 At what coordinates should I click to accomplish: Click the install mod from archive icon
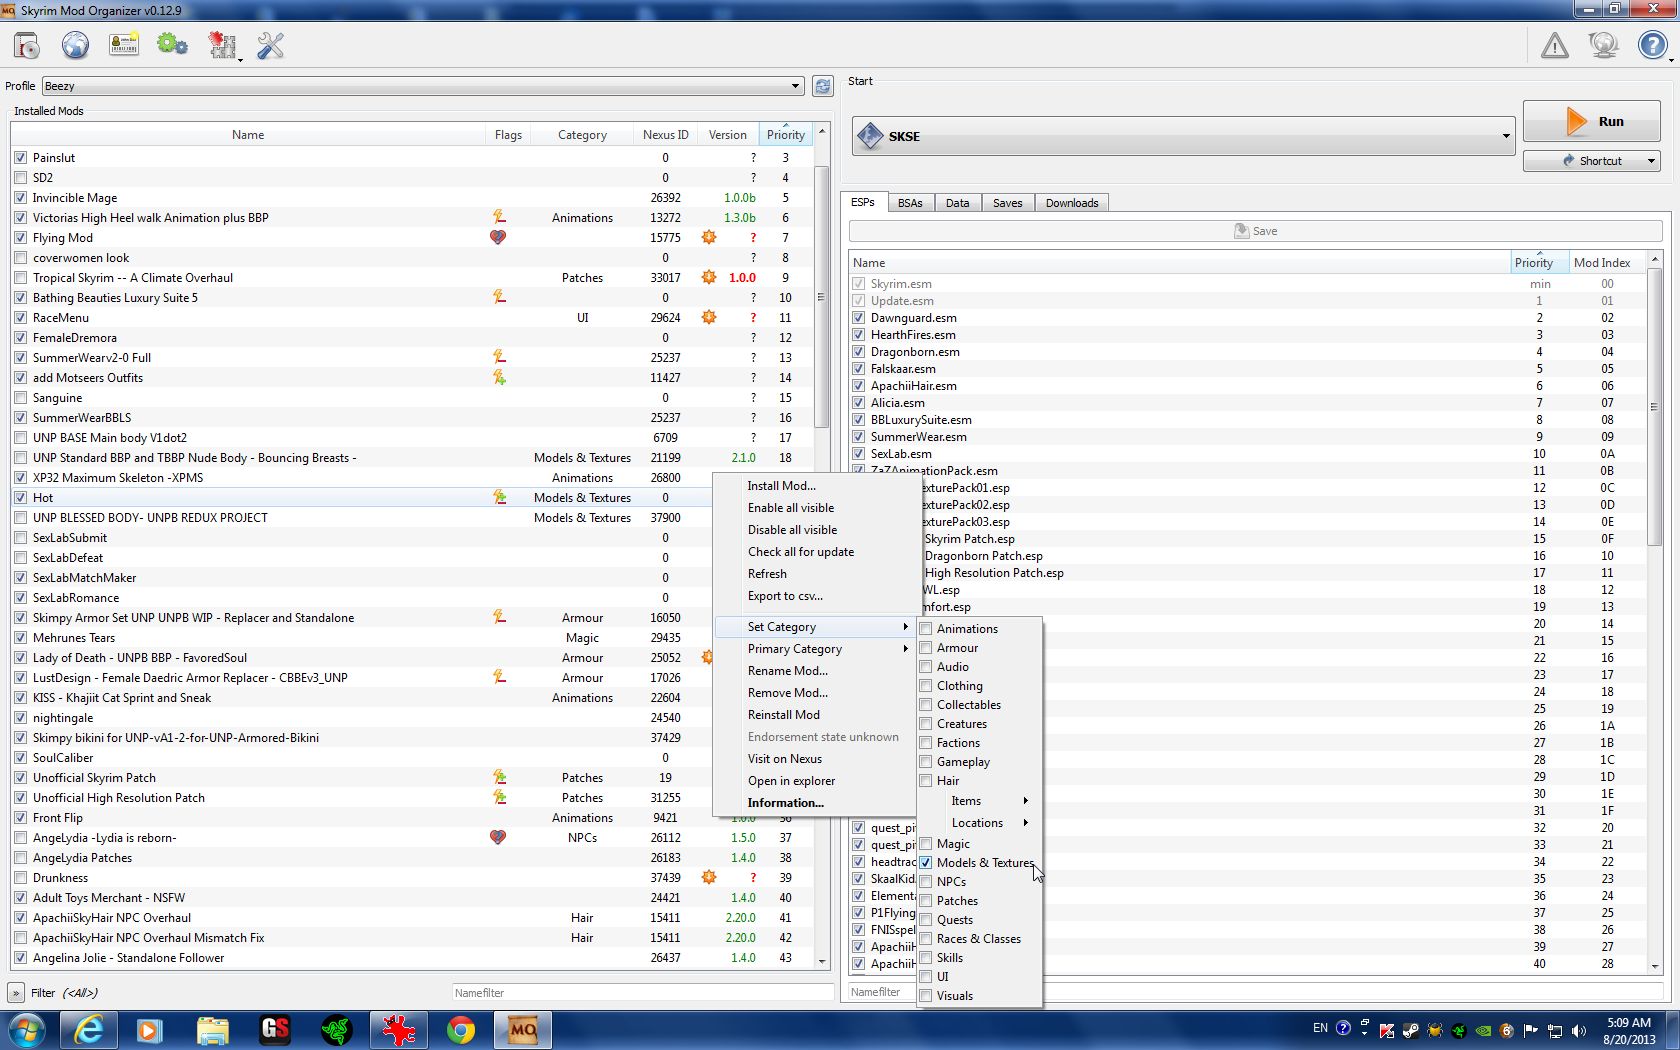click(27, 46)
